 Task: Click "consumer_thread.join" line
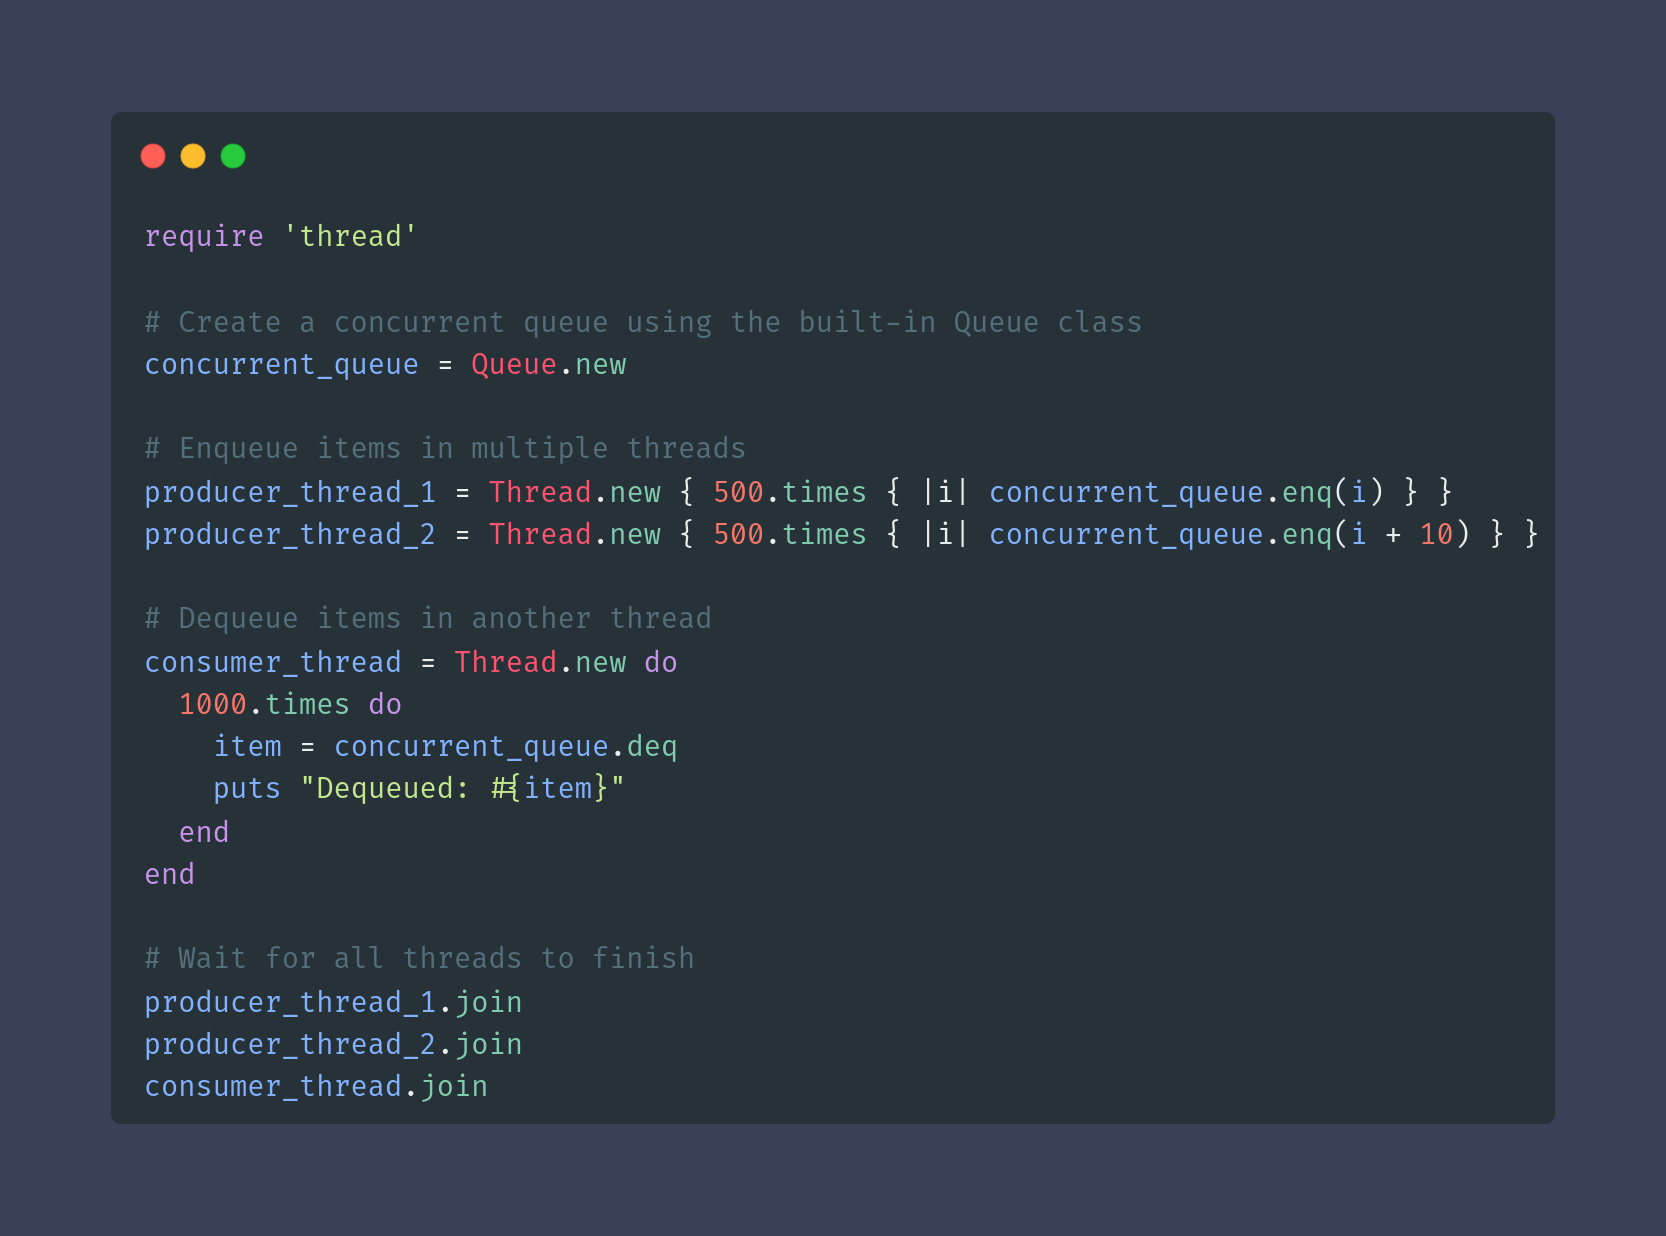point(316,1086)
